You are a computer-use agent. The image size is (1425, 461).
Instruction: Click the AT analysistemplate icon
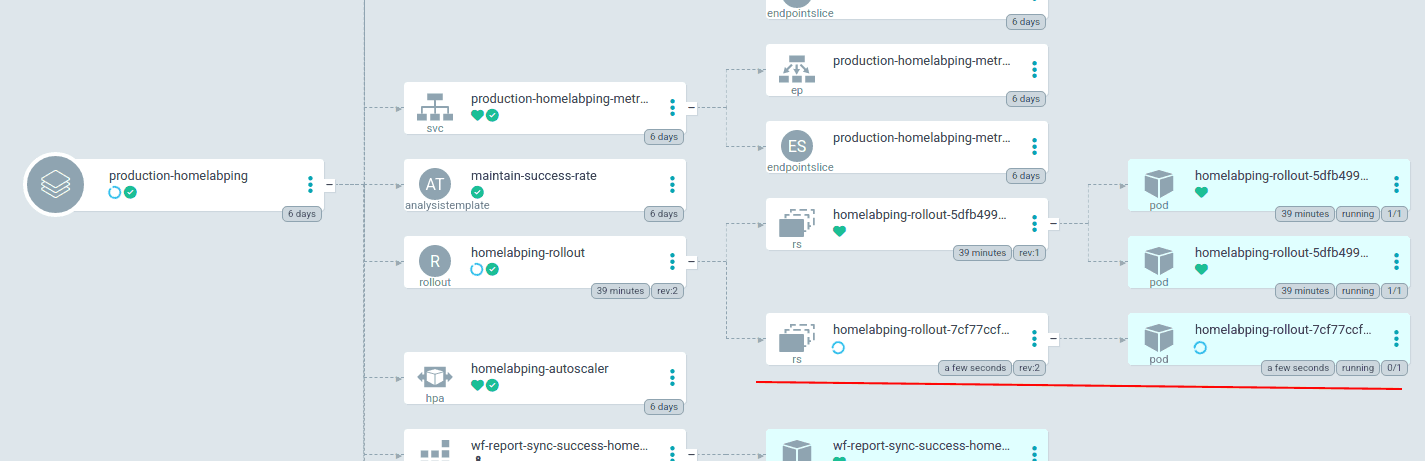click(x=433, y=183)
